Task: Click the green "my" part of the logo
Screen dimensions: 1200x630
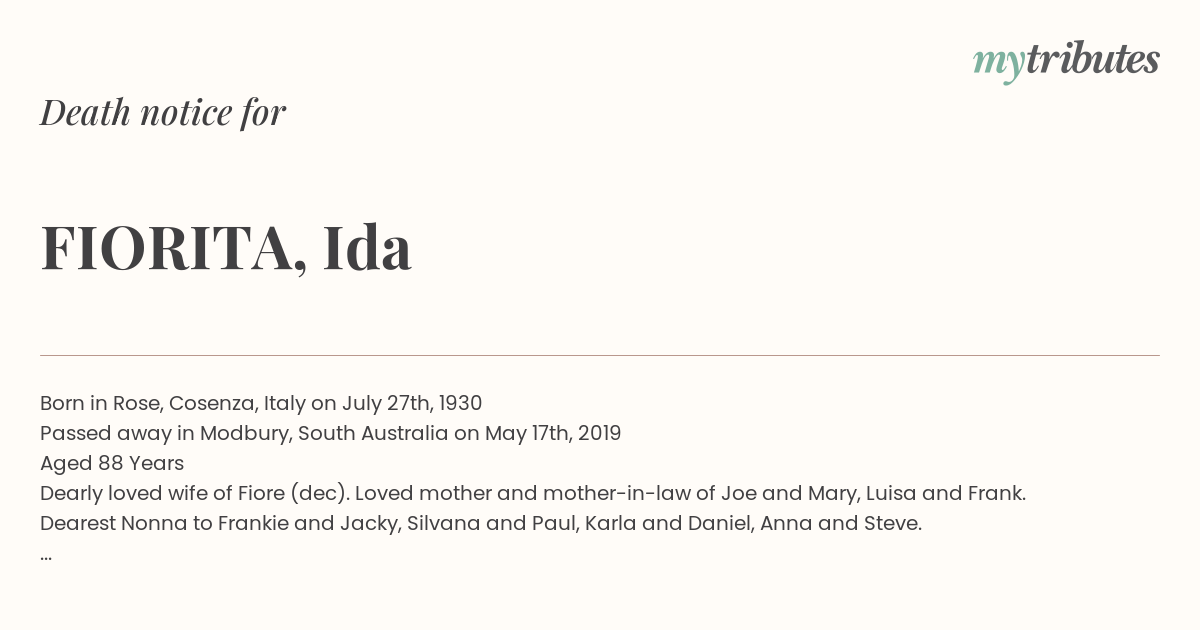Action: coord(998,64)
